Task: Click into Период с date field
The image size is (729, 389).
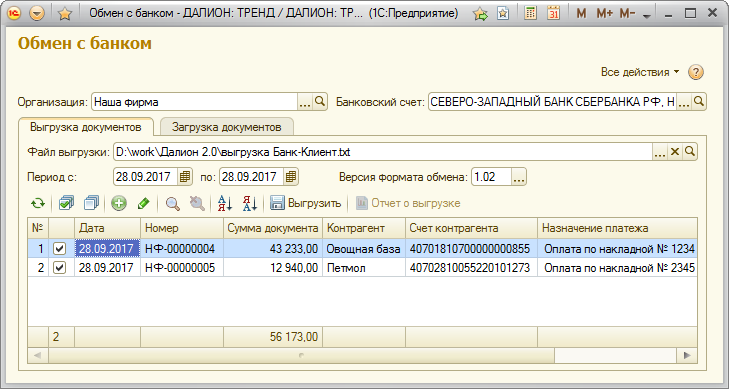Action: pyautogui.click(x=146, y=177)
